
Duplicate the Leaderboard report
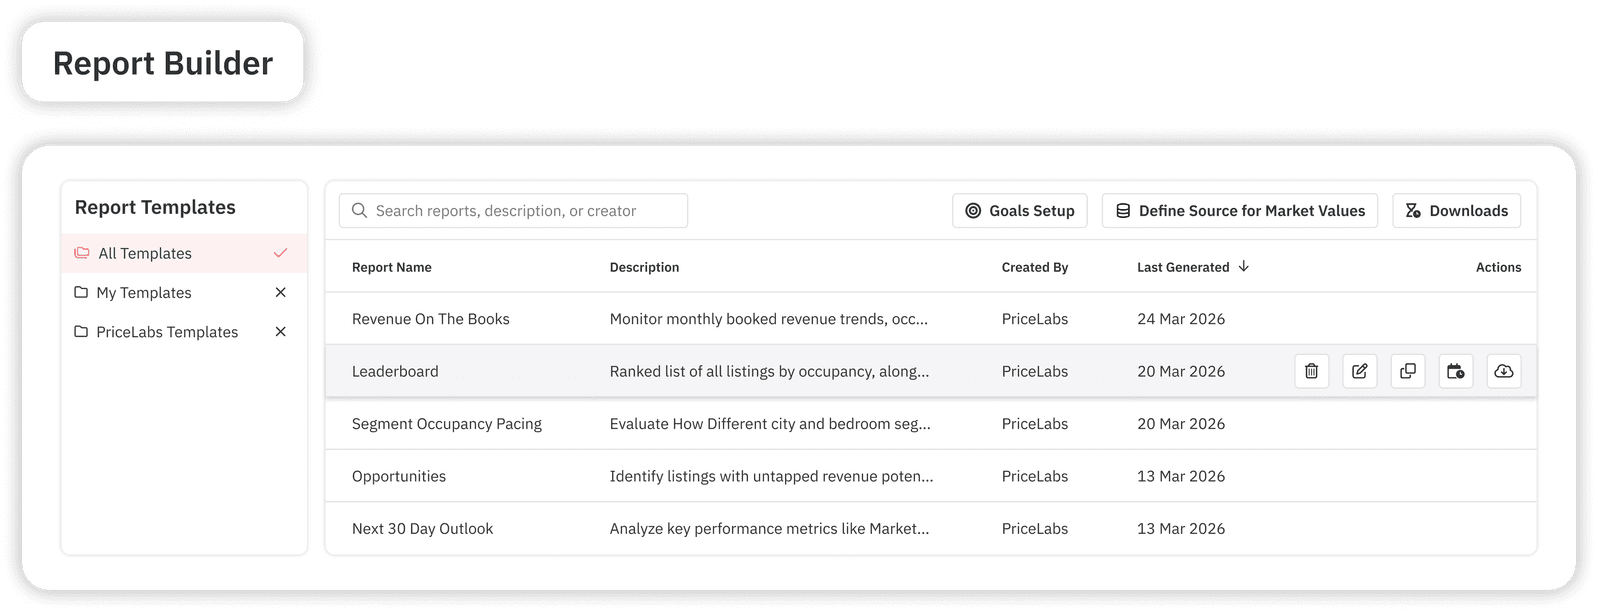tap(1407, 371)
